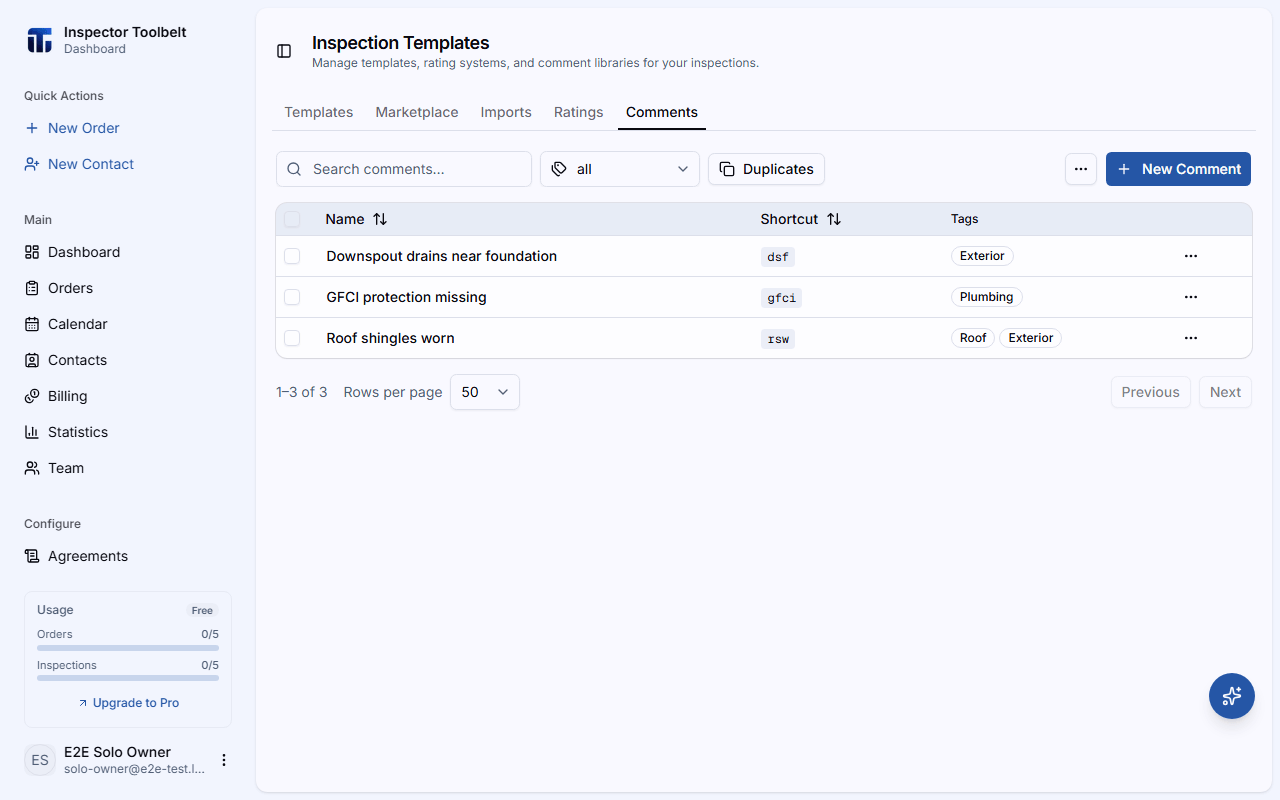Click Exterior tag in Roof shingles row

[1031, 338]
